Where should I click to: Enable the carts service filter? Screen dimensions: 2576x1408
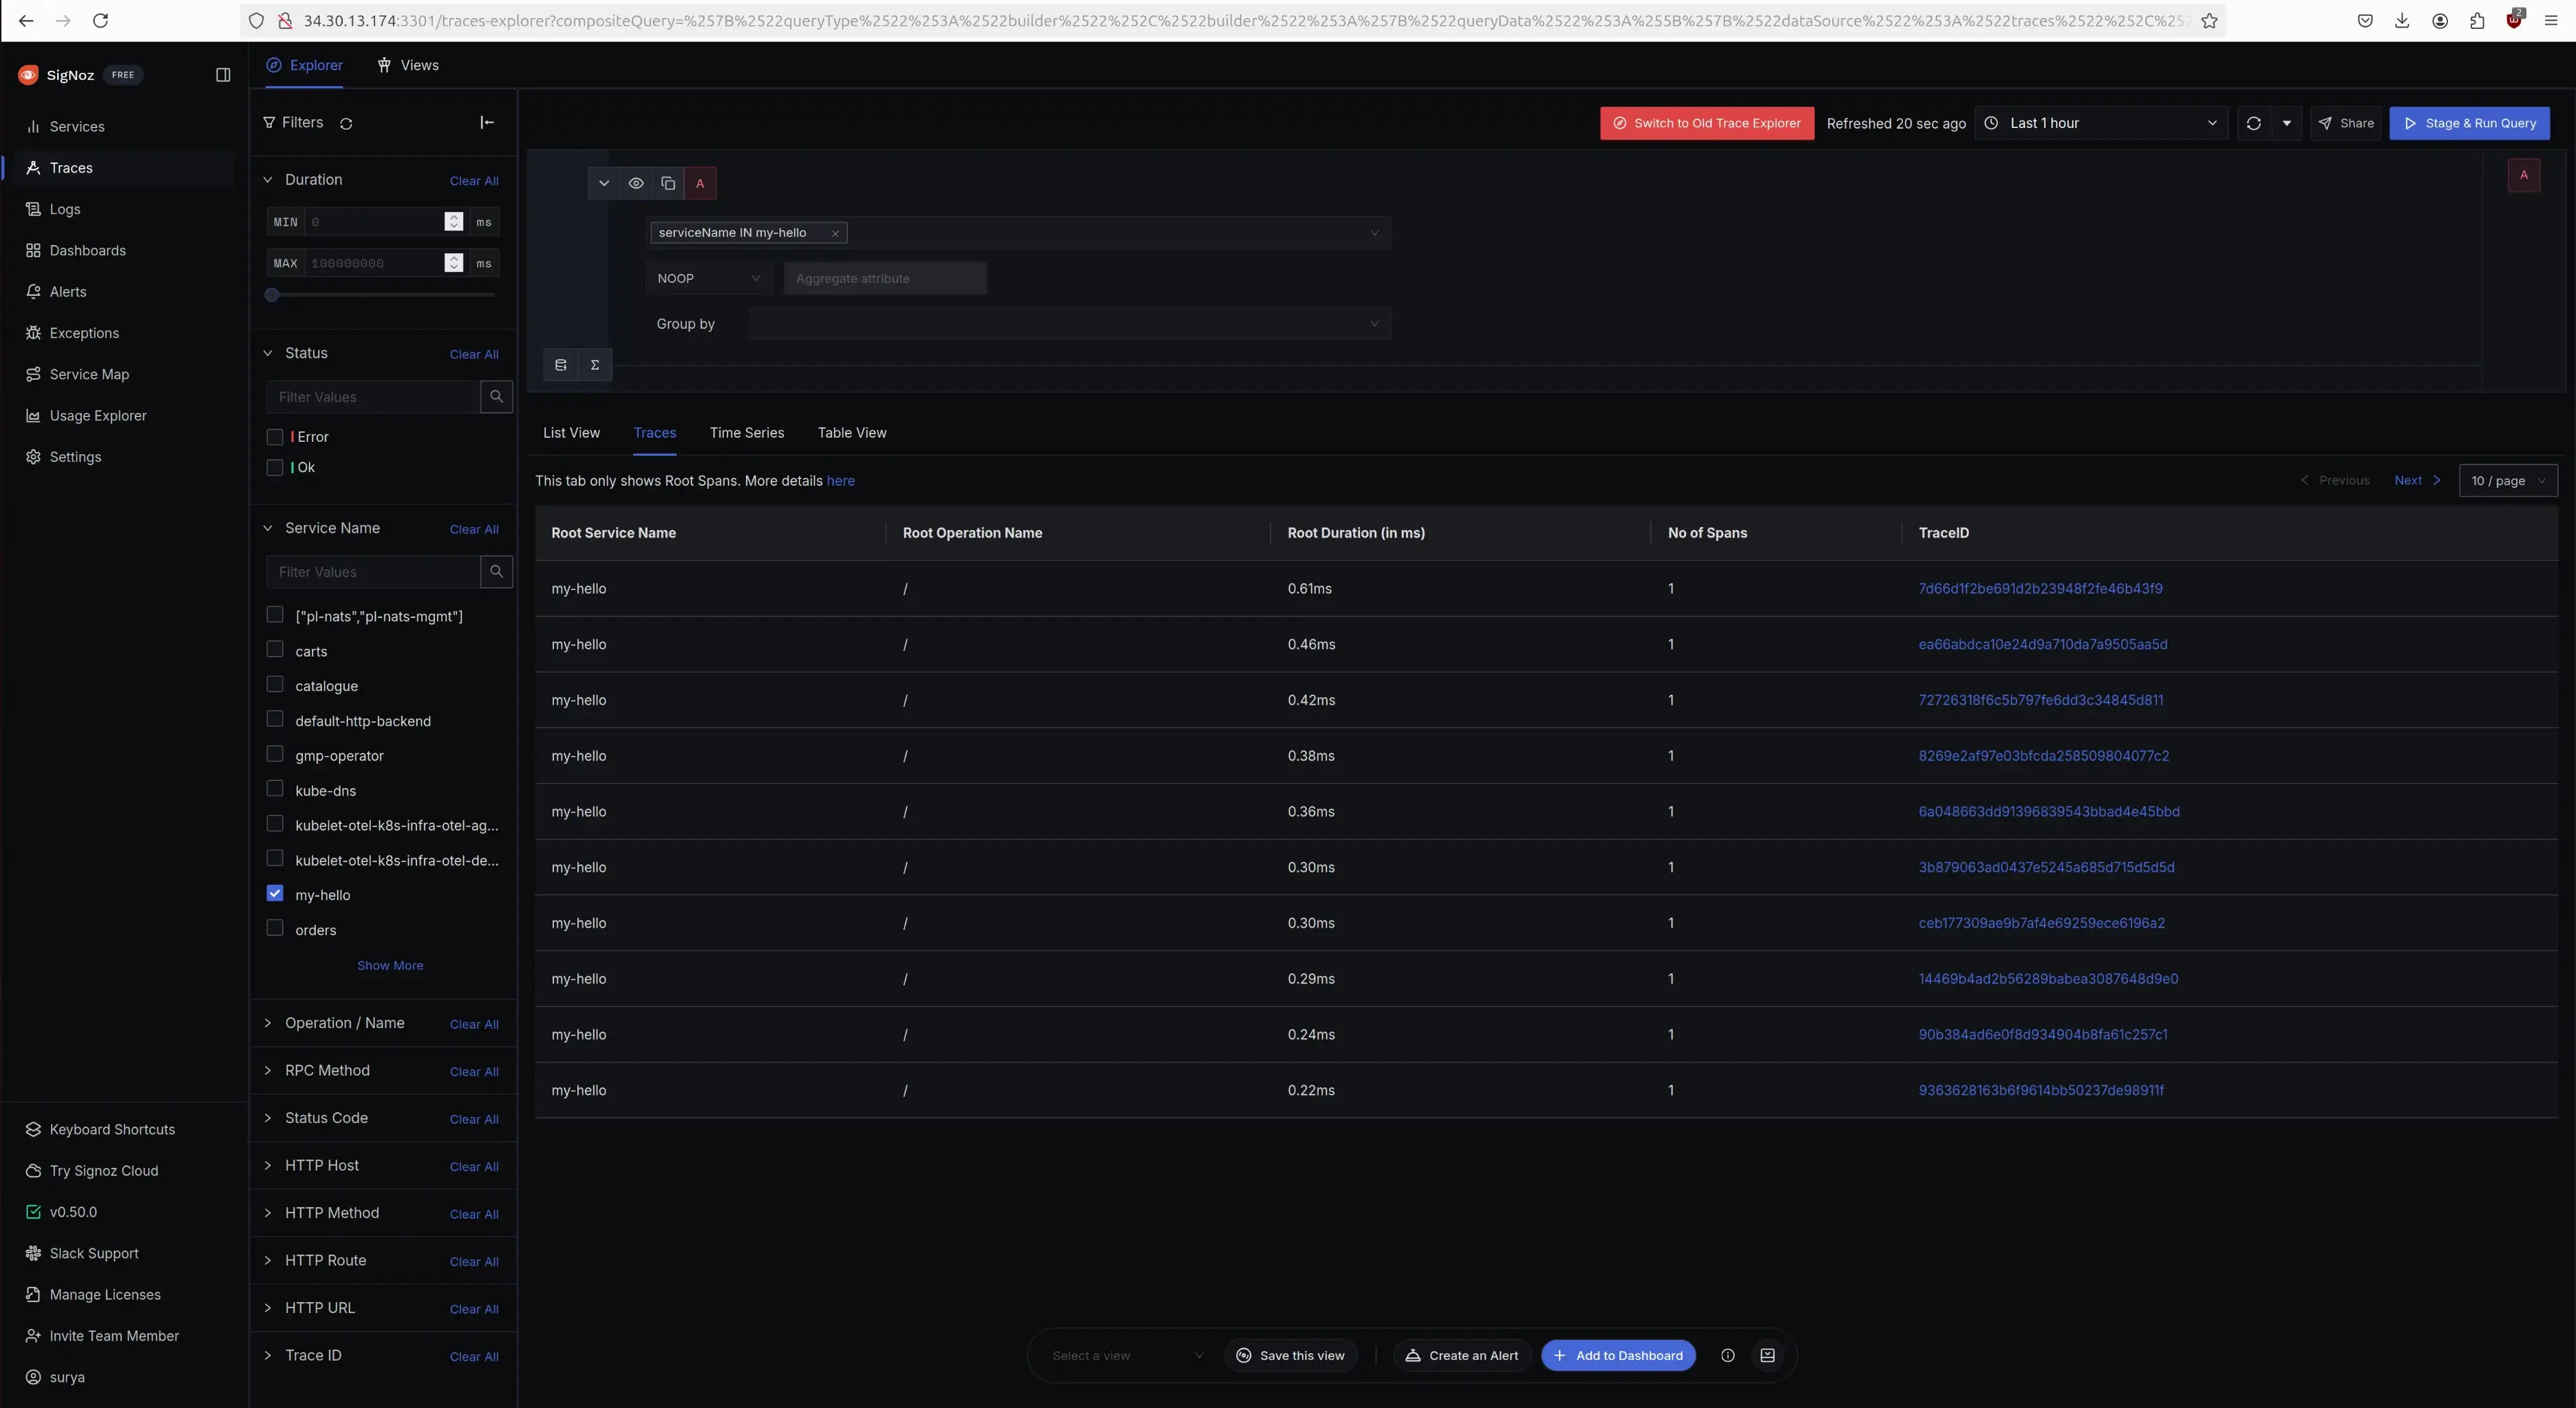click(275, 650)
